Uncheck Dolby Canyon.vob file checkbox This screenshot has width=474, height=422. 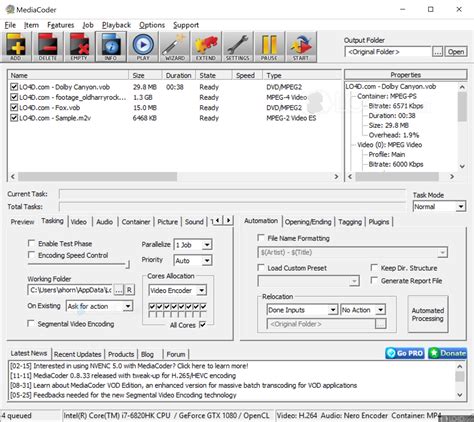[x=14, y=87]
